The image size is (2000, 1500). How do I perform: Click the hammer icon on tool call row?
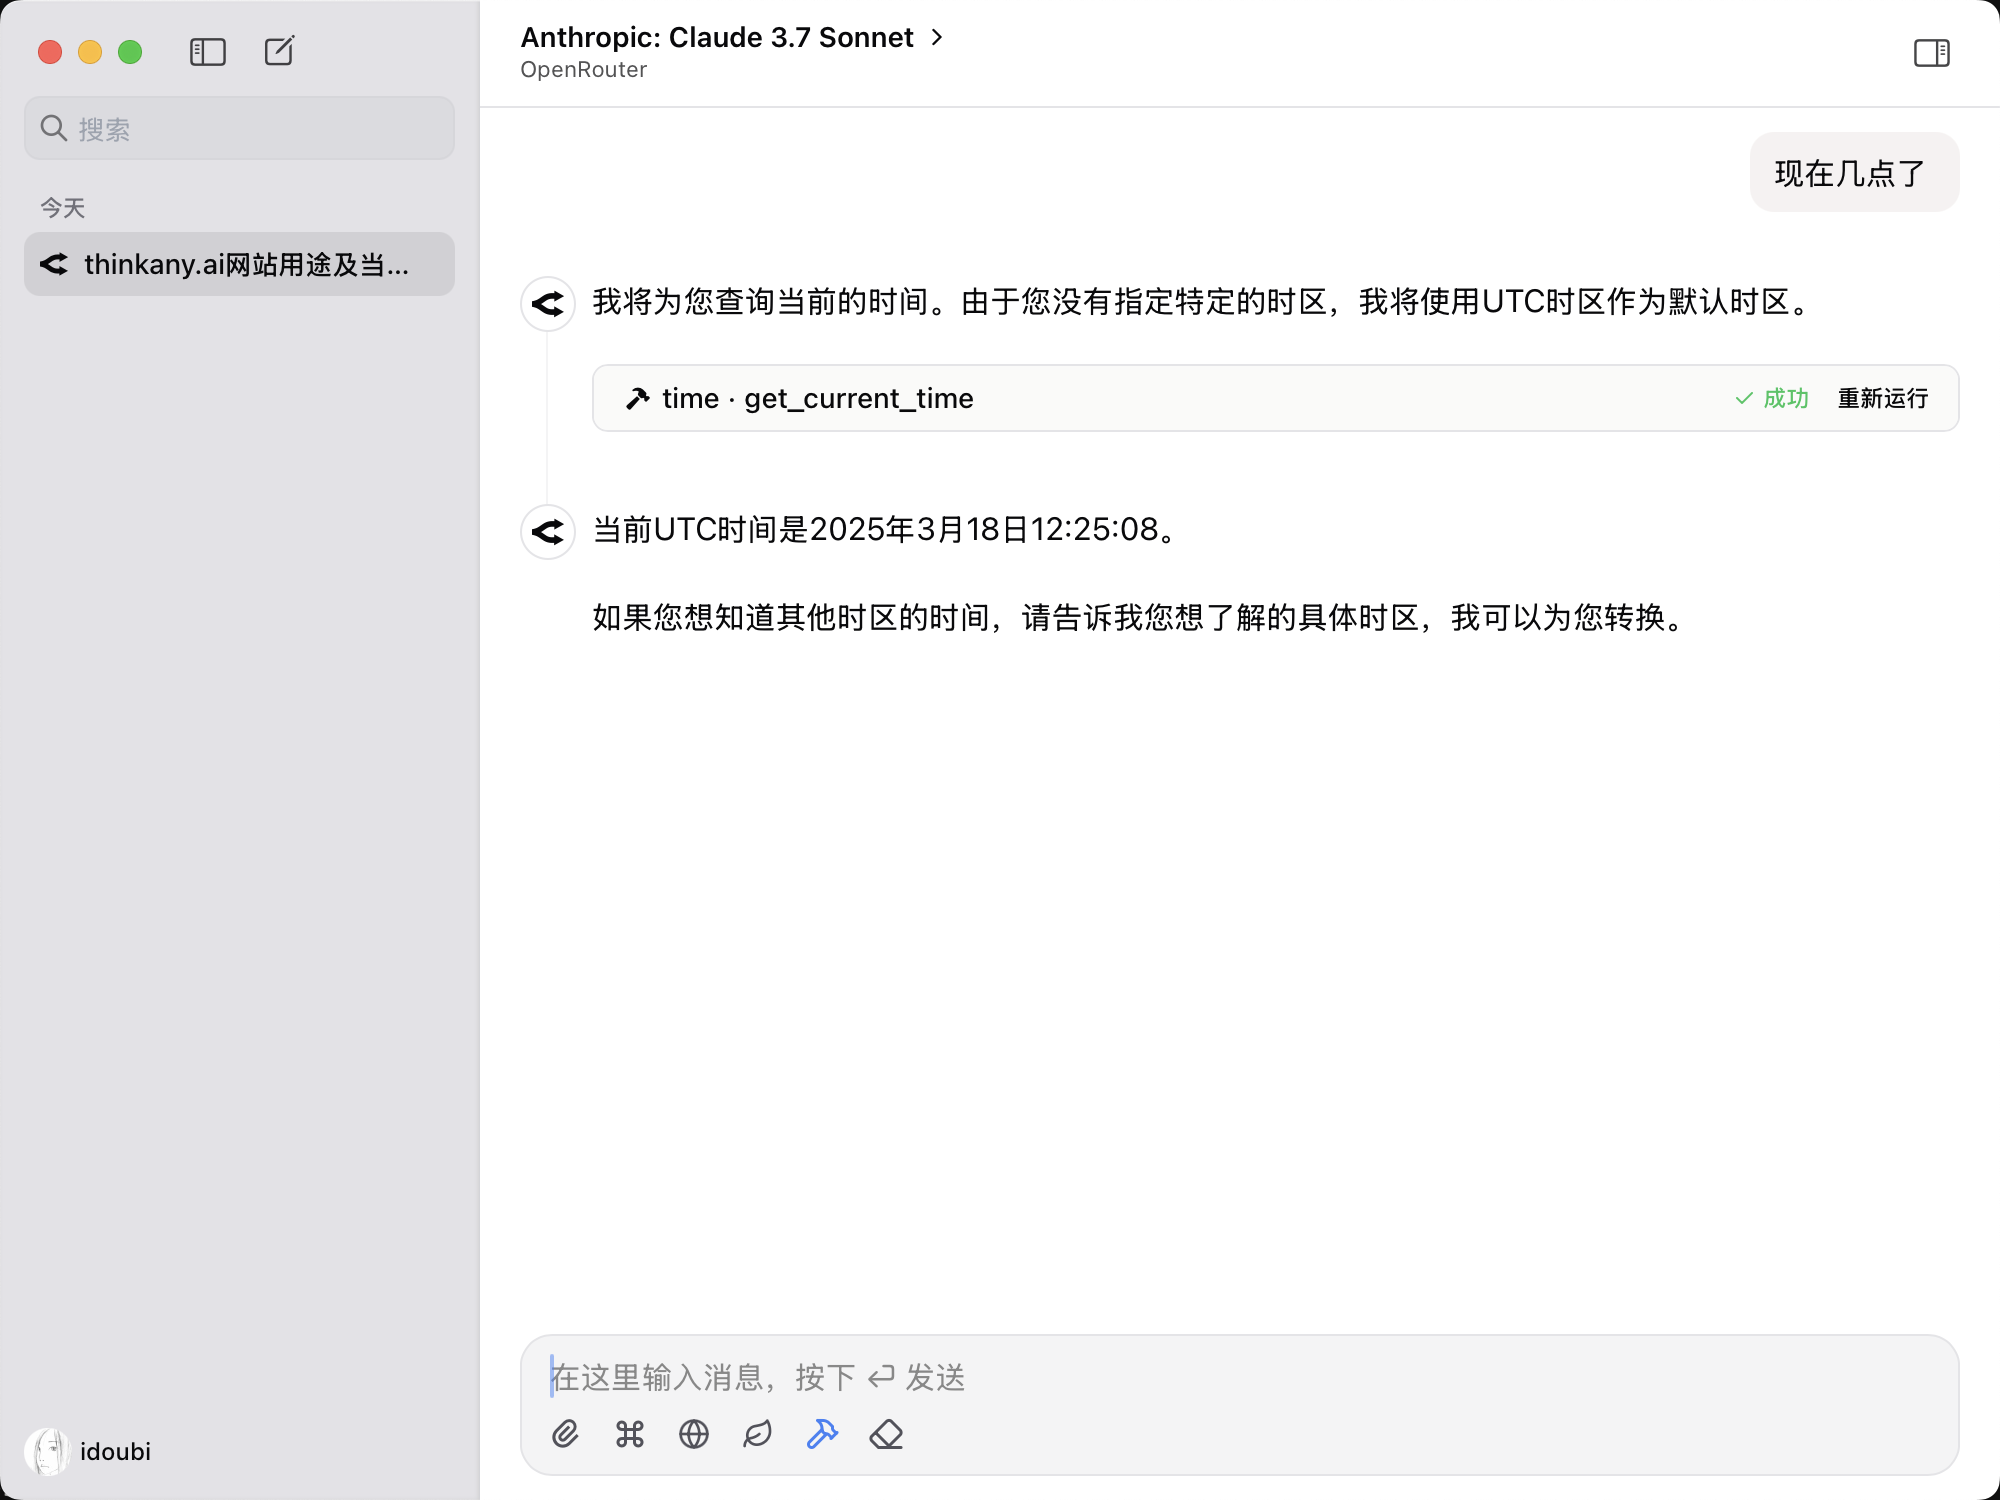click(637, 398)
